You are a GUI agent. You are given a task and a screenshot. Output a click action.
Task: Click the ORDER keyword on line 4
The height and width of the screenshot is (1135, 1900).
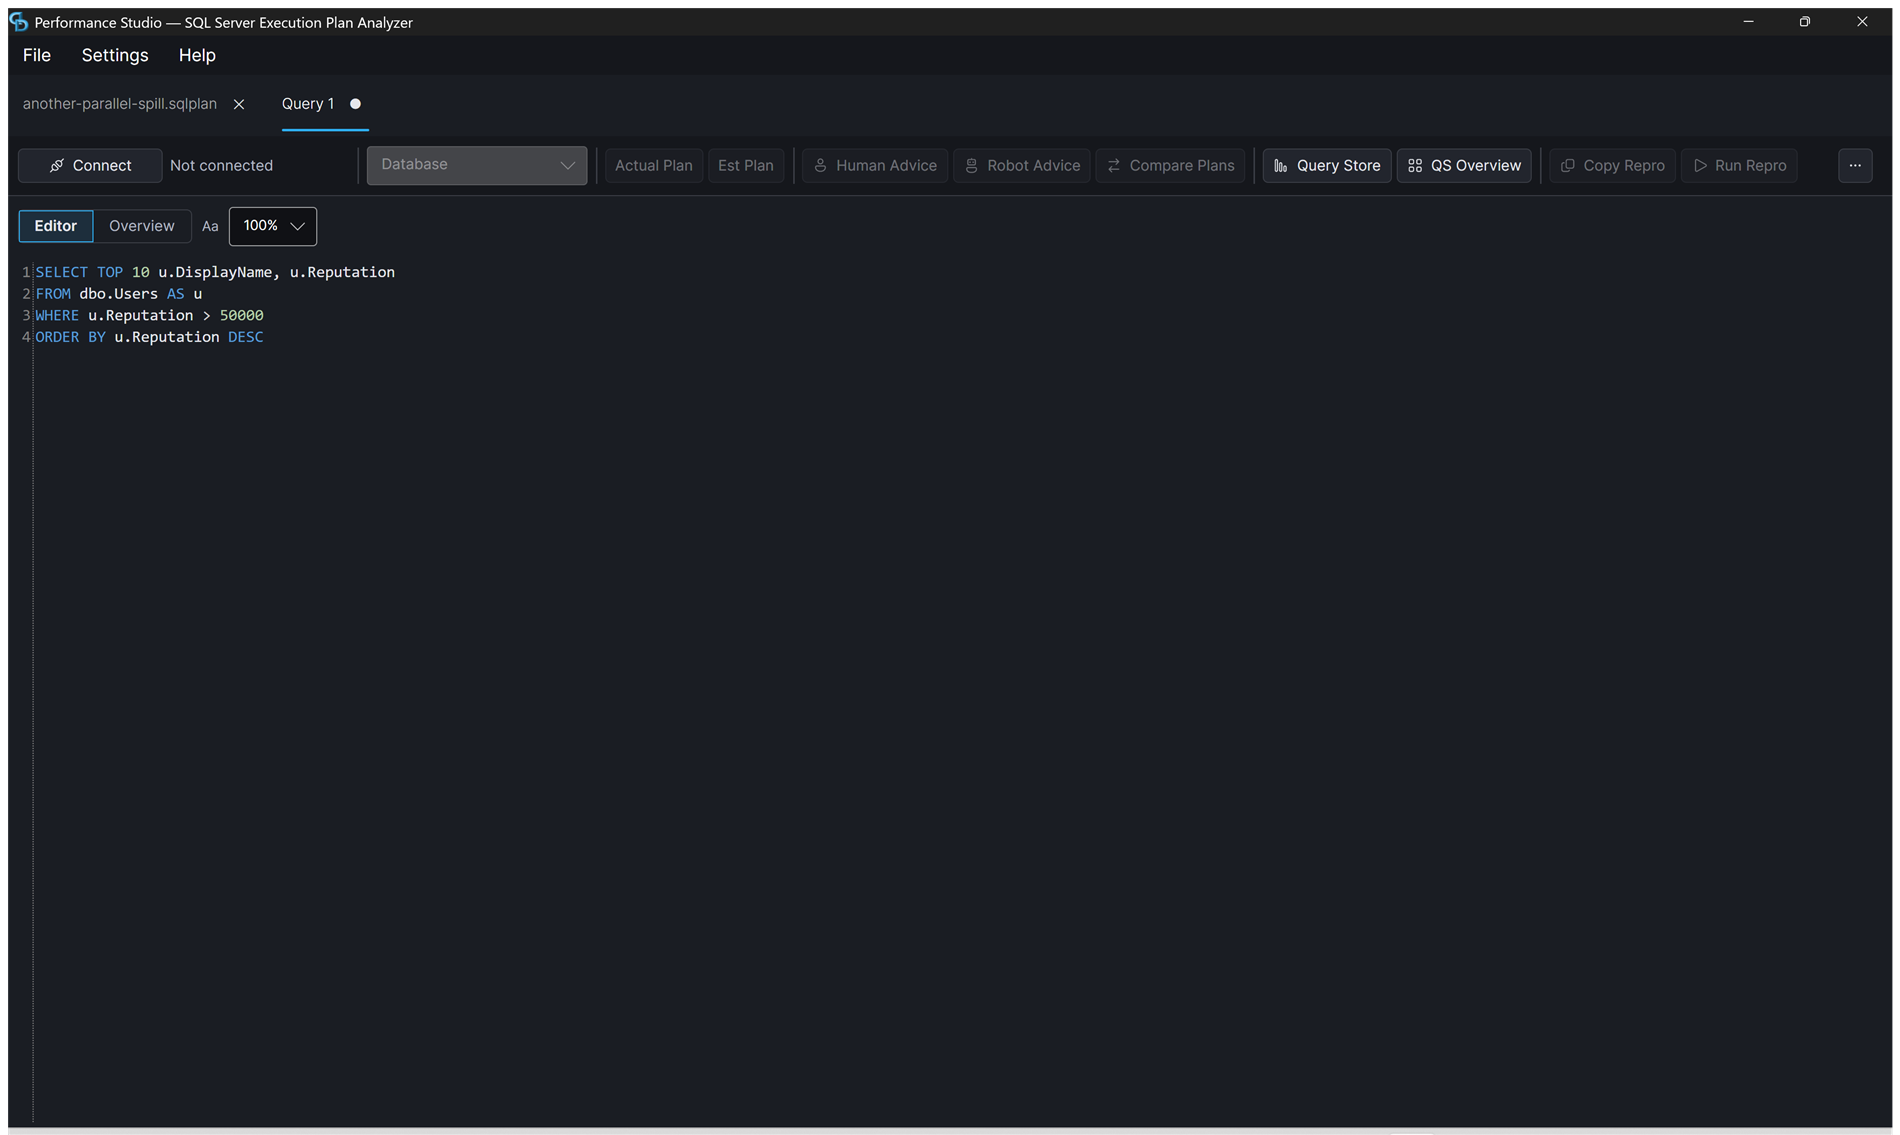[x=57, y=337]
